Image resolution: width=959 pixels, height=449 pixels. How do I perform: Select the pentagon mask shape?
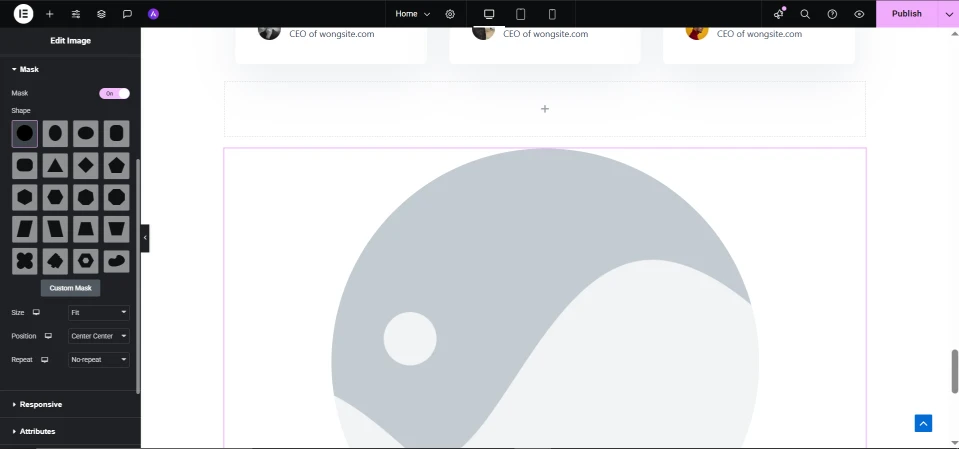(116, 165)
